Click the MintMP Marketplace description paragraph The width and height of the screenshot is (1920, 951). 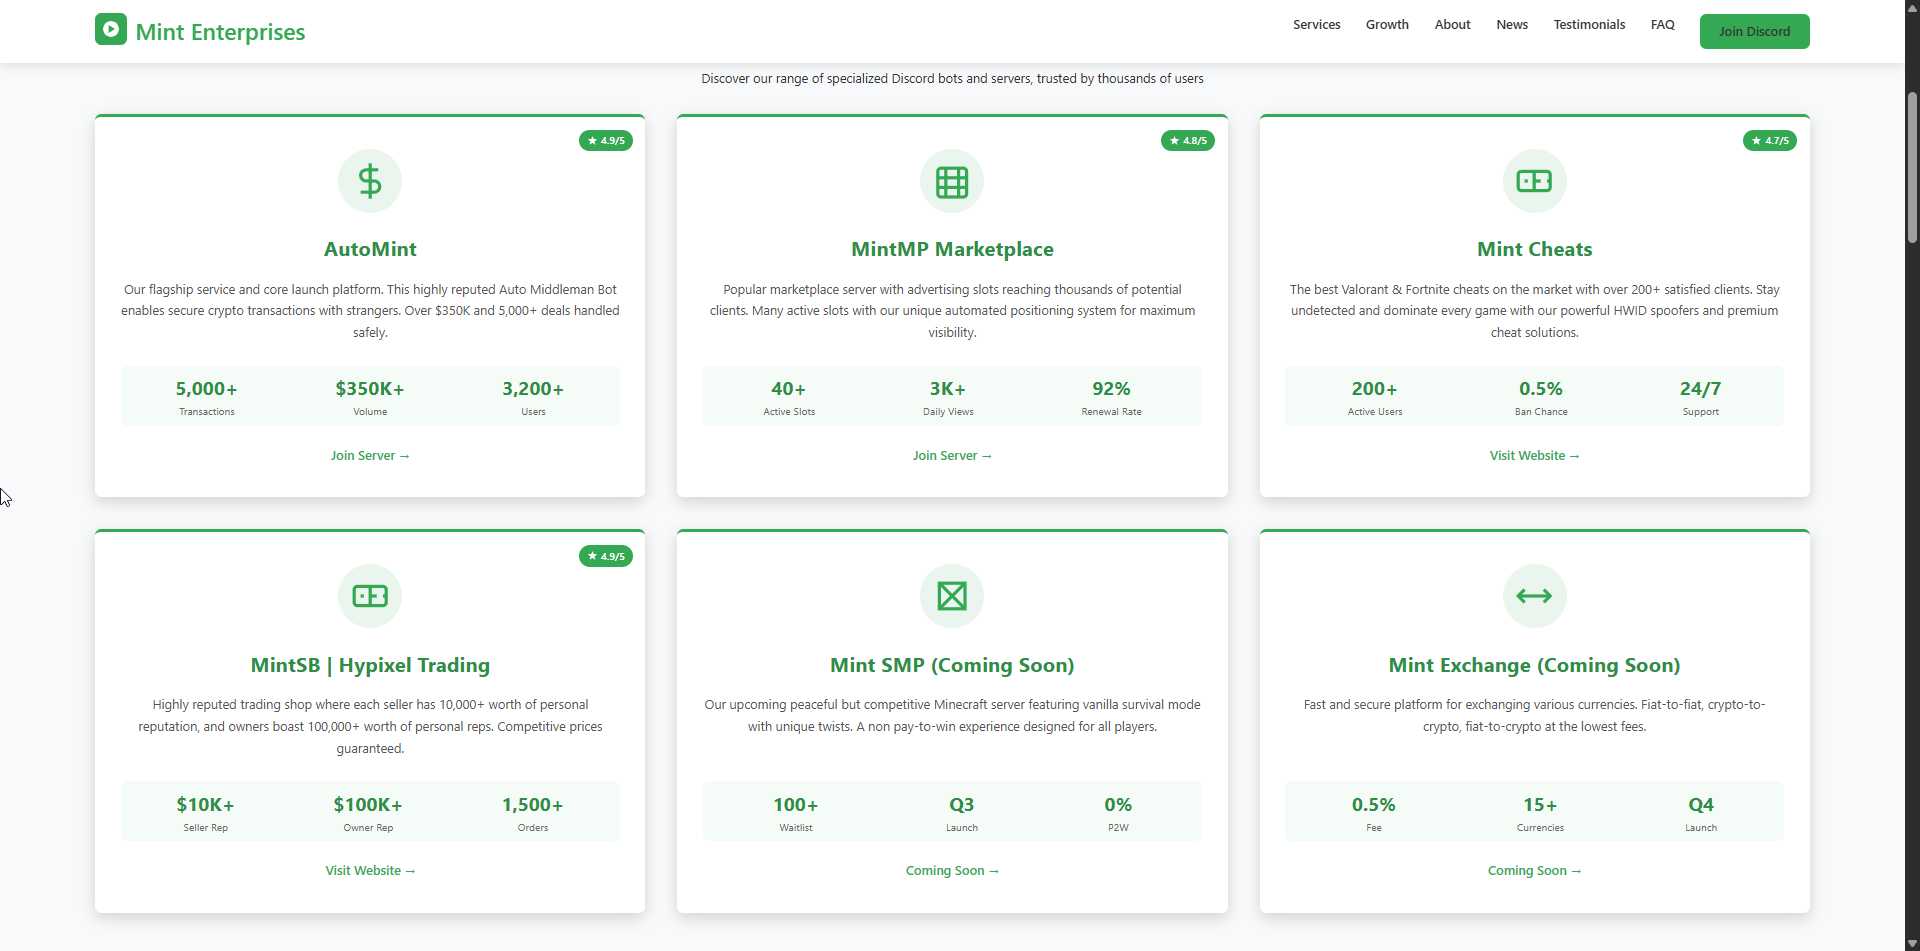952,311
